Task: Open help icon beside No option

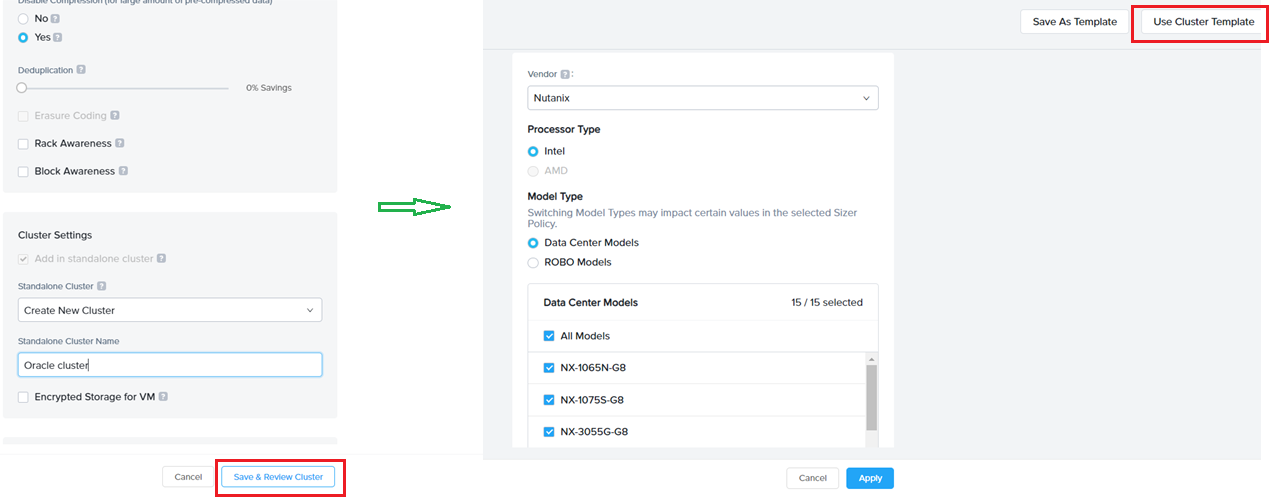Action: tap(55, 19)
